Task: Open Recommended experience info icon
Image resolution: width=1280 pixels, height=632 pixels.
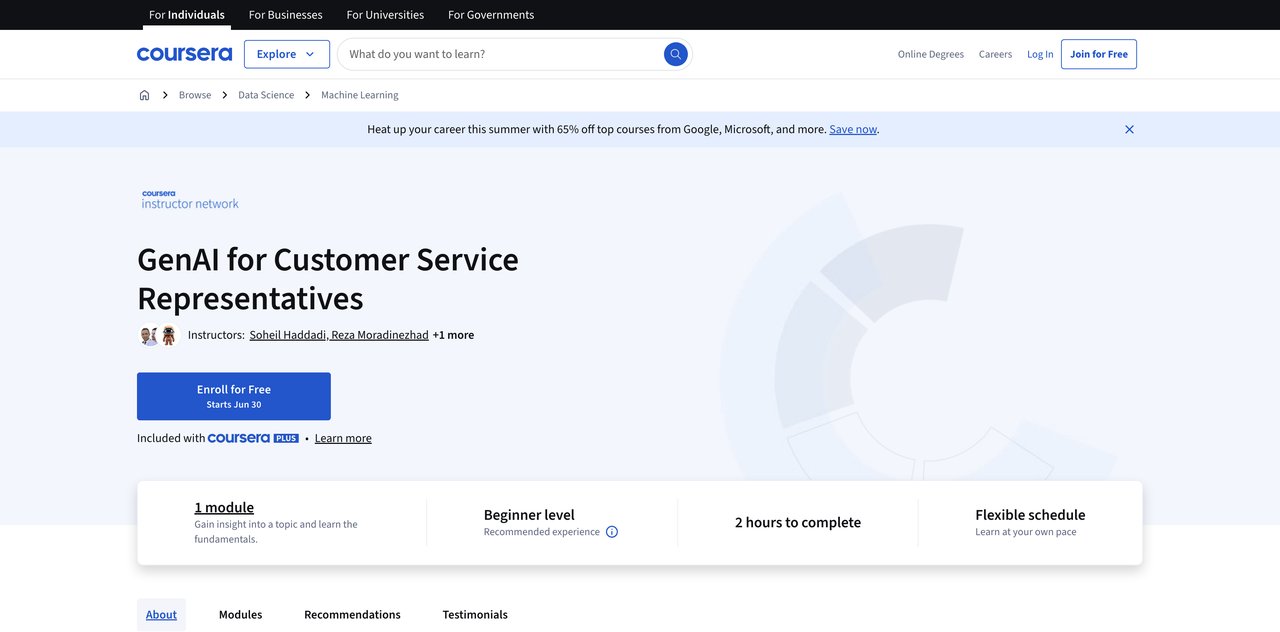Action: point(612,532)
